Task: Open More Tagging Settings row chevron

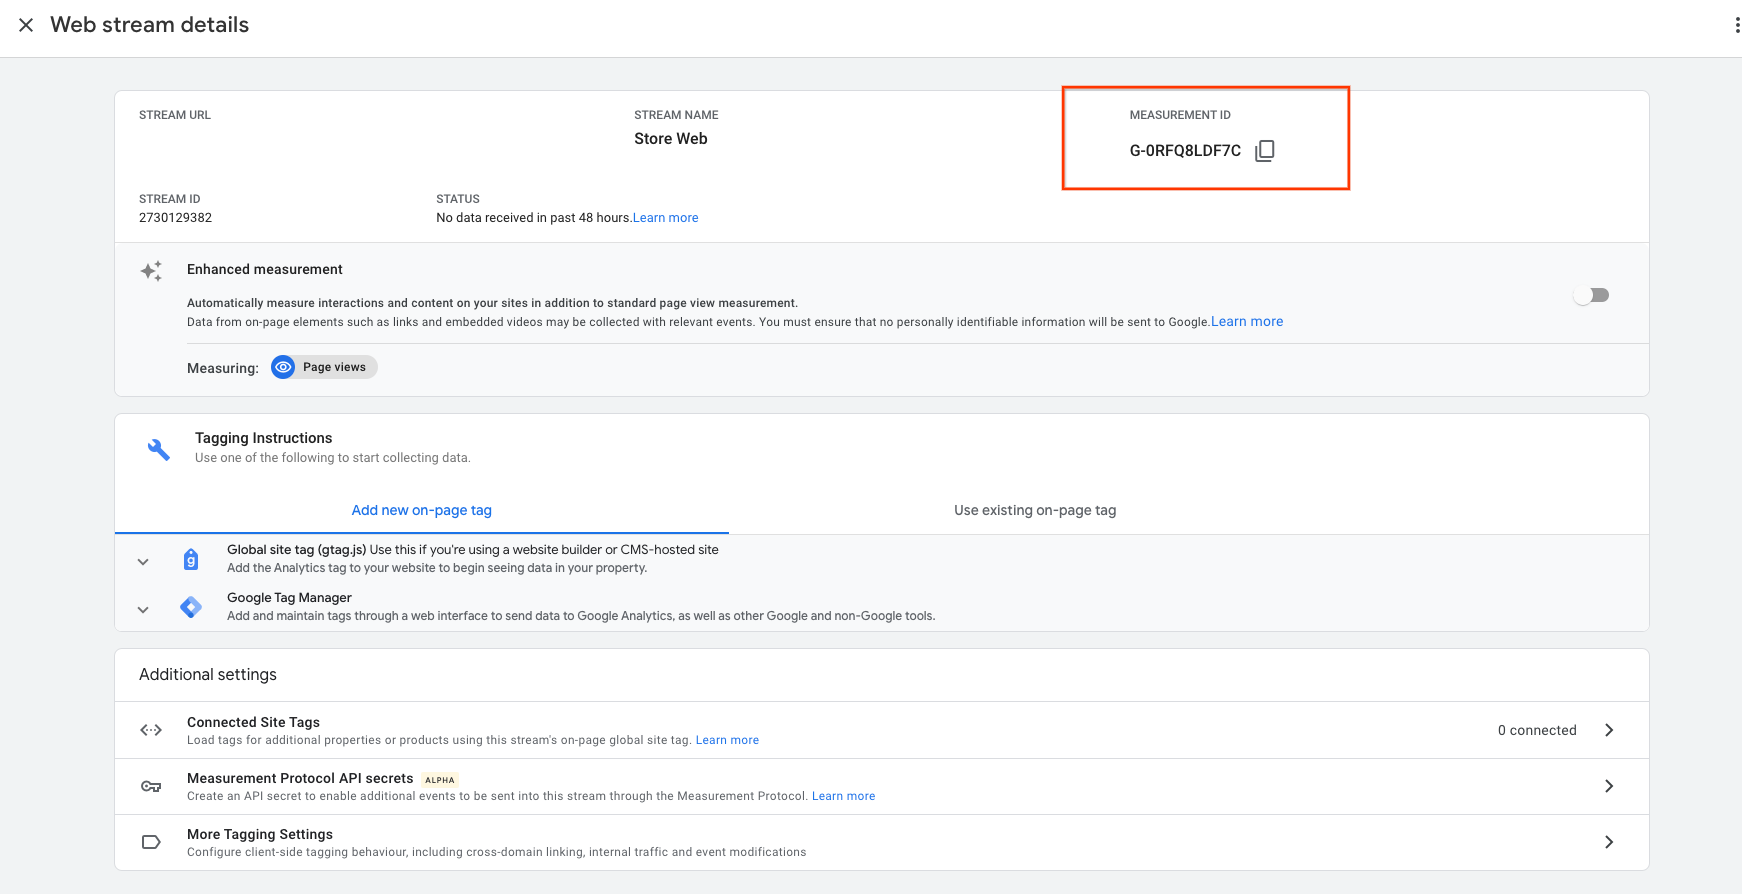Action: click(x=1609, y=842)
